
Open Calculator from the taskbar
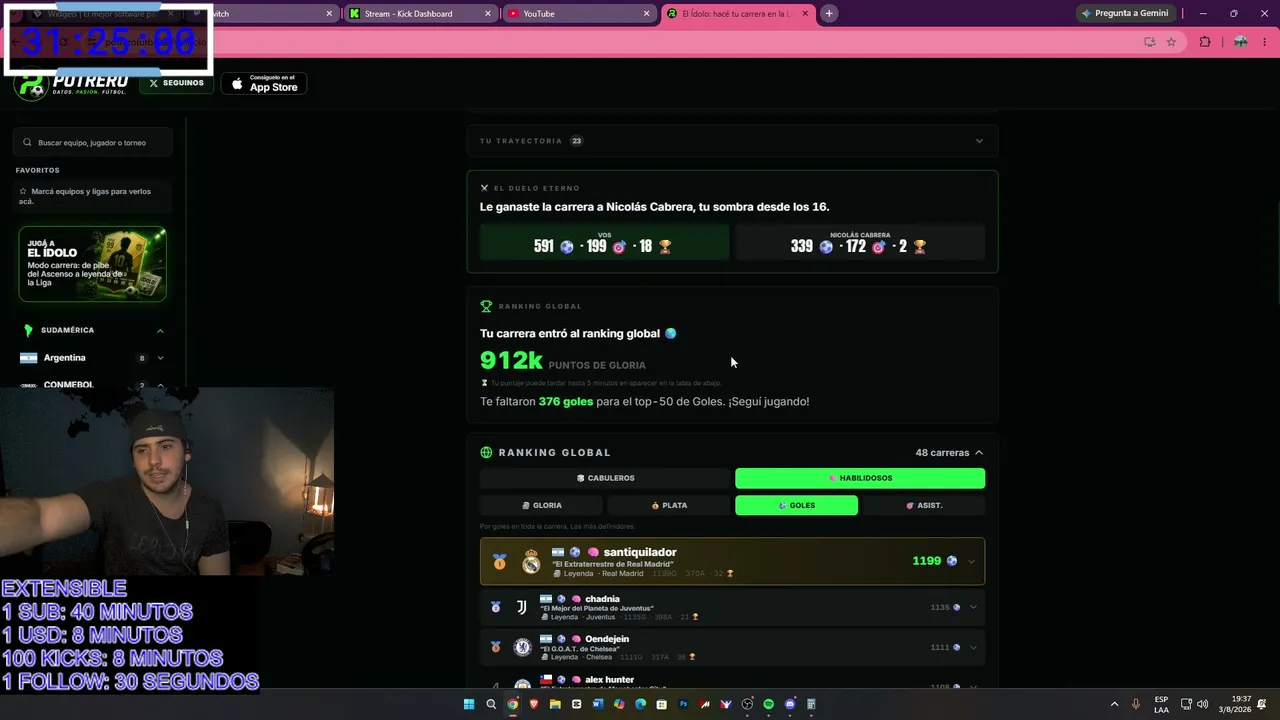(811, 704)
